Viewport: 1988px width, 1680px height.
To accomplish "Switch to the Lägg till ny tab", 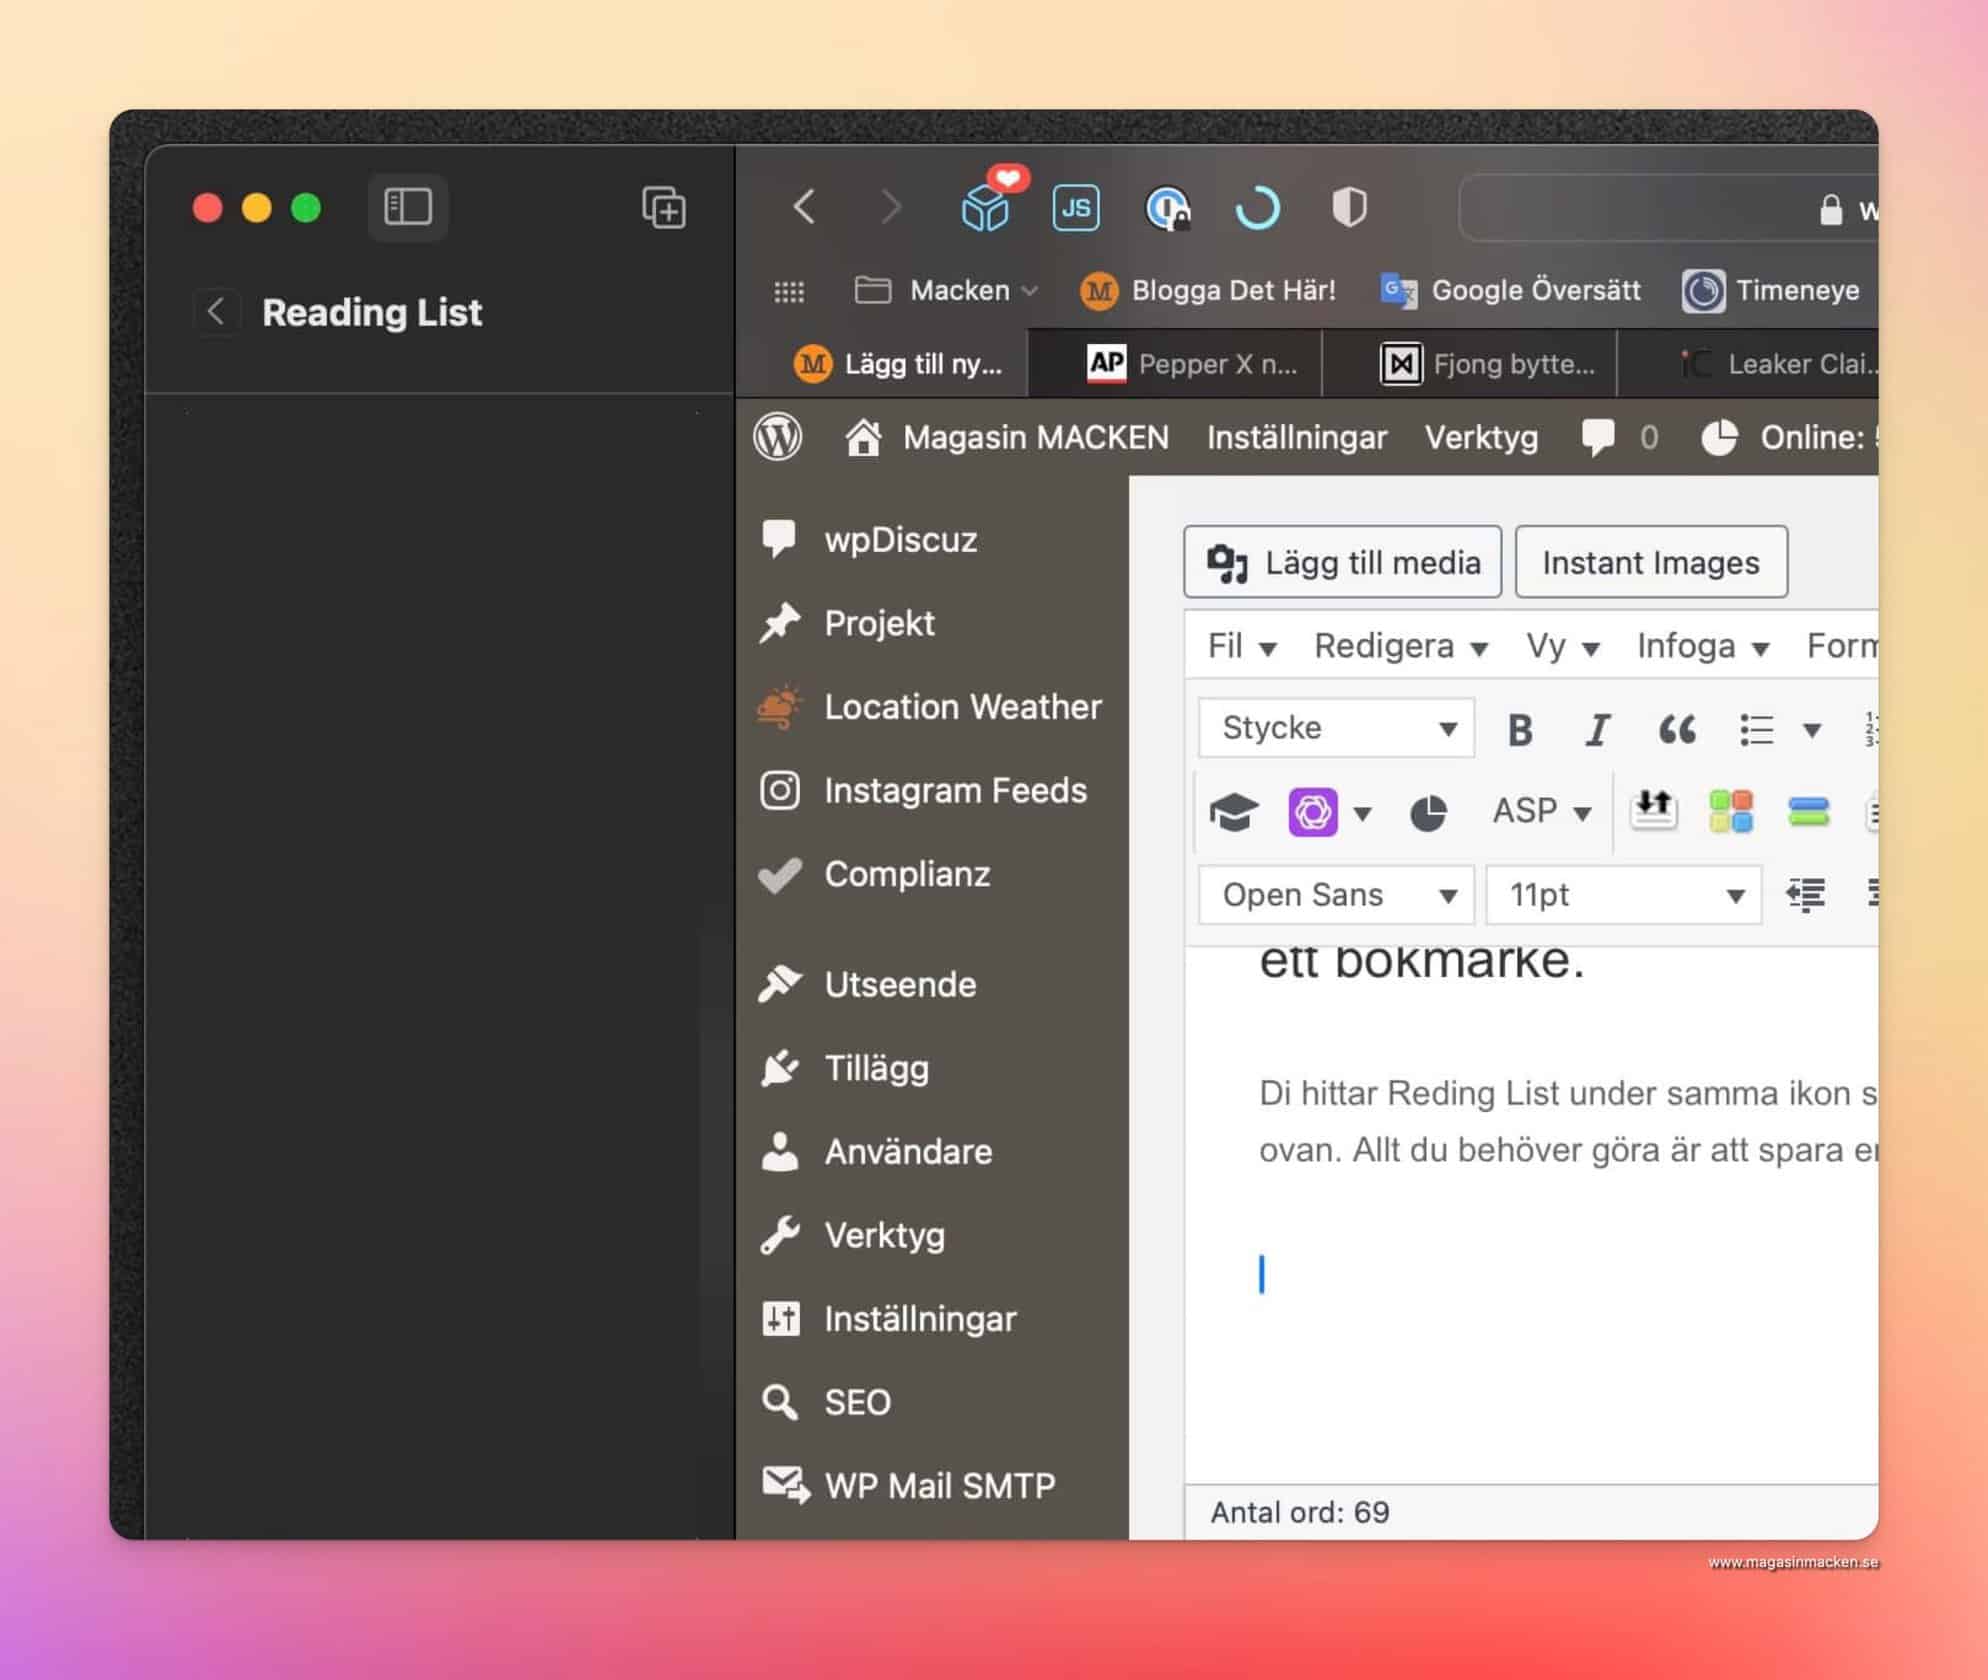I will tap(883, 363).
